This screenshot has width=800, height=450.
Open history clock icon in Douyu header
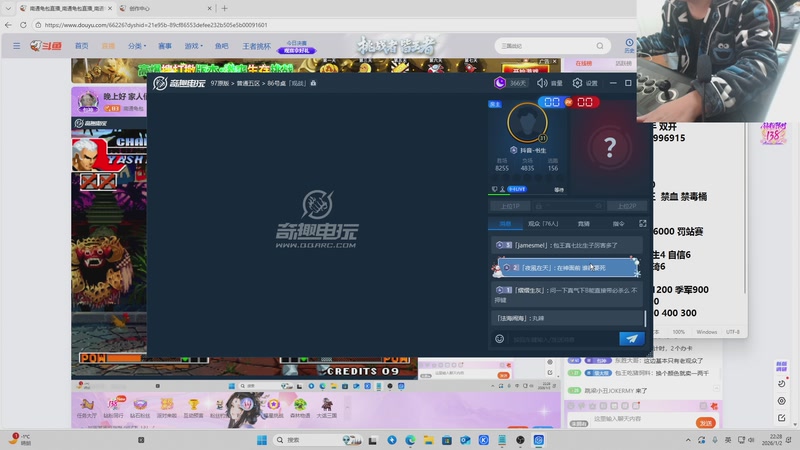[629, 45]
